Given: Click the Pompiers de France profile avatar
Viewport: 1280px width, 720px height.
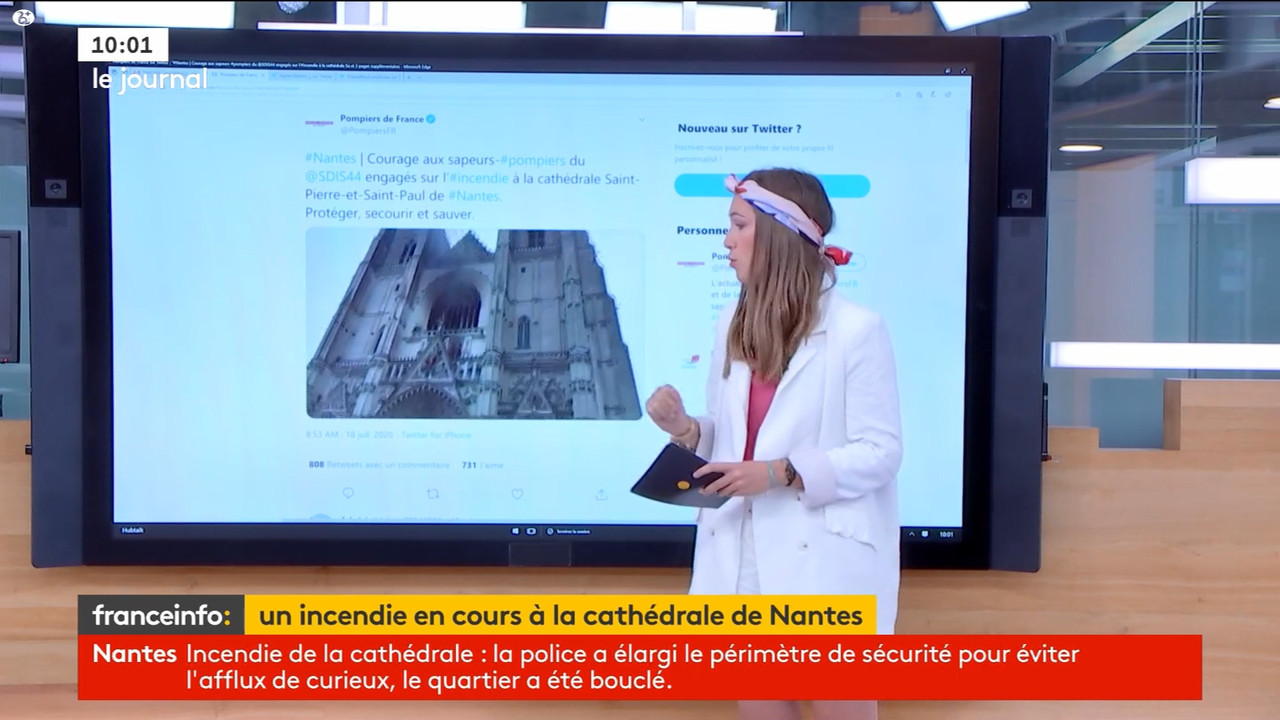Looking at the screenshot, I should pos(319,123).
